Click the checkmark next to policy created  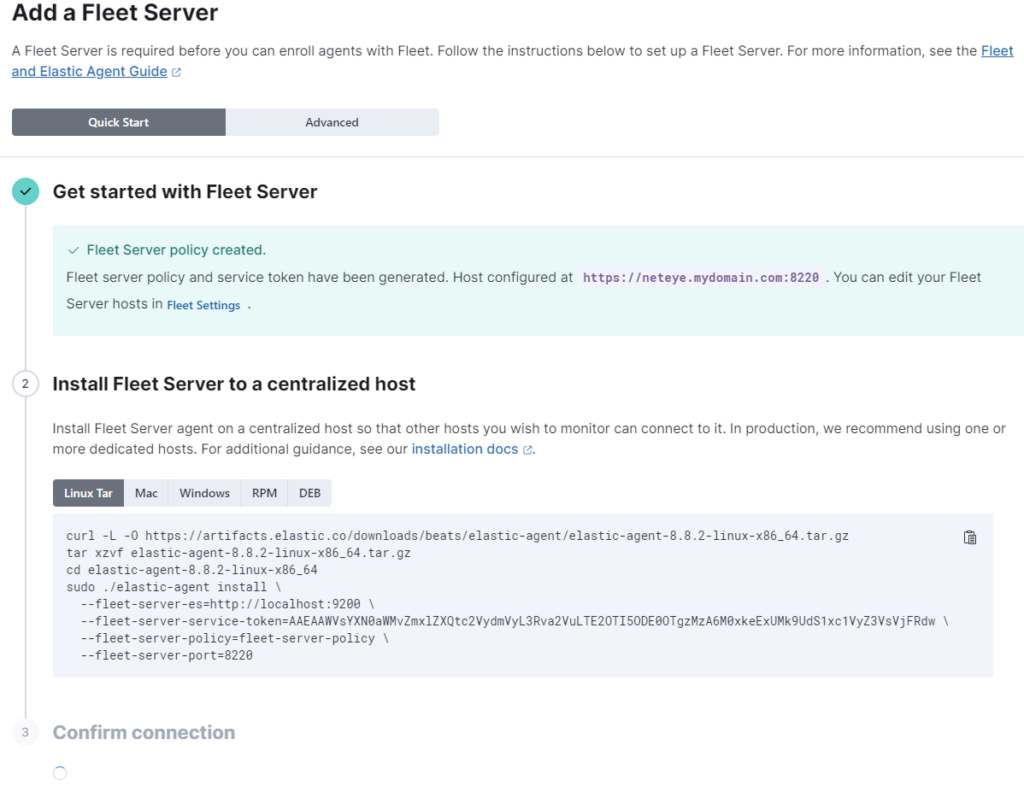pyautogui.click(x=73, y=250)
